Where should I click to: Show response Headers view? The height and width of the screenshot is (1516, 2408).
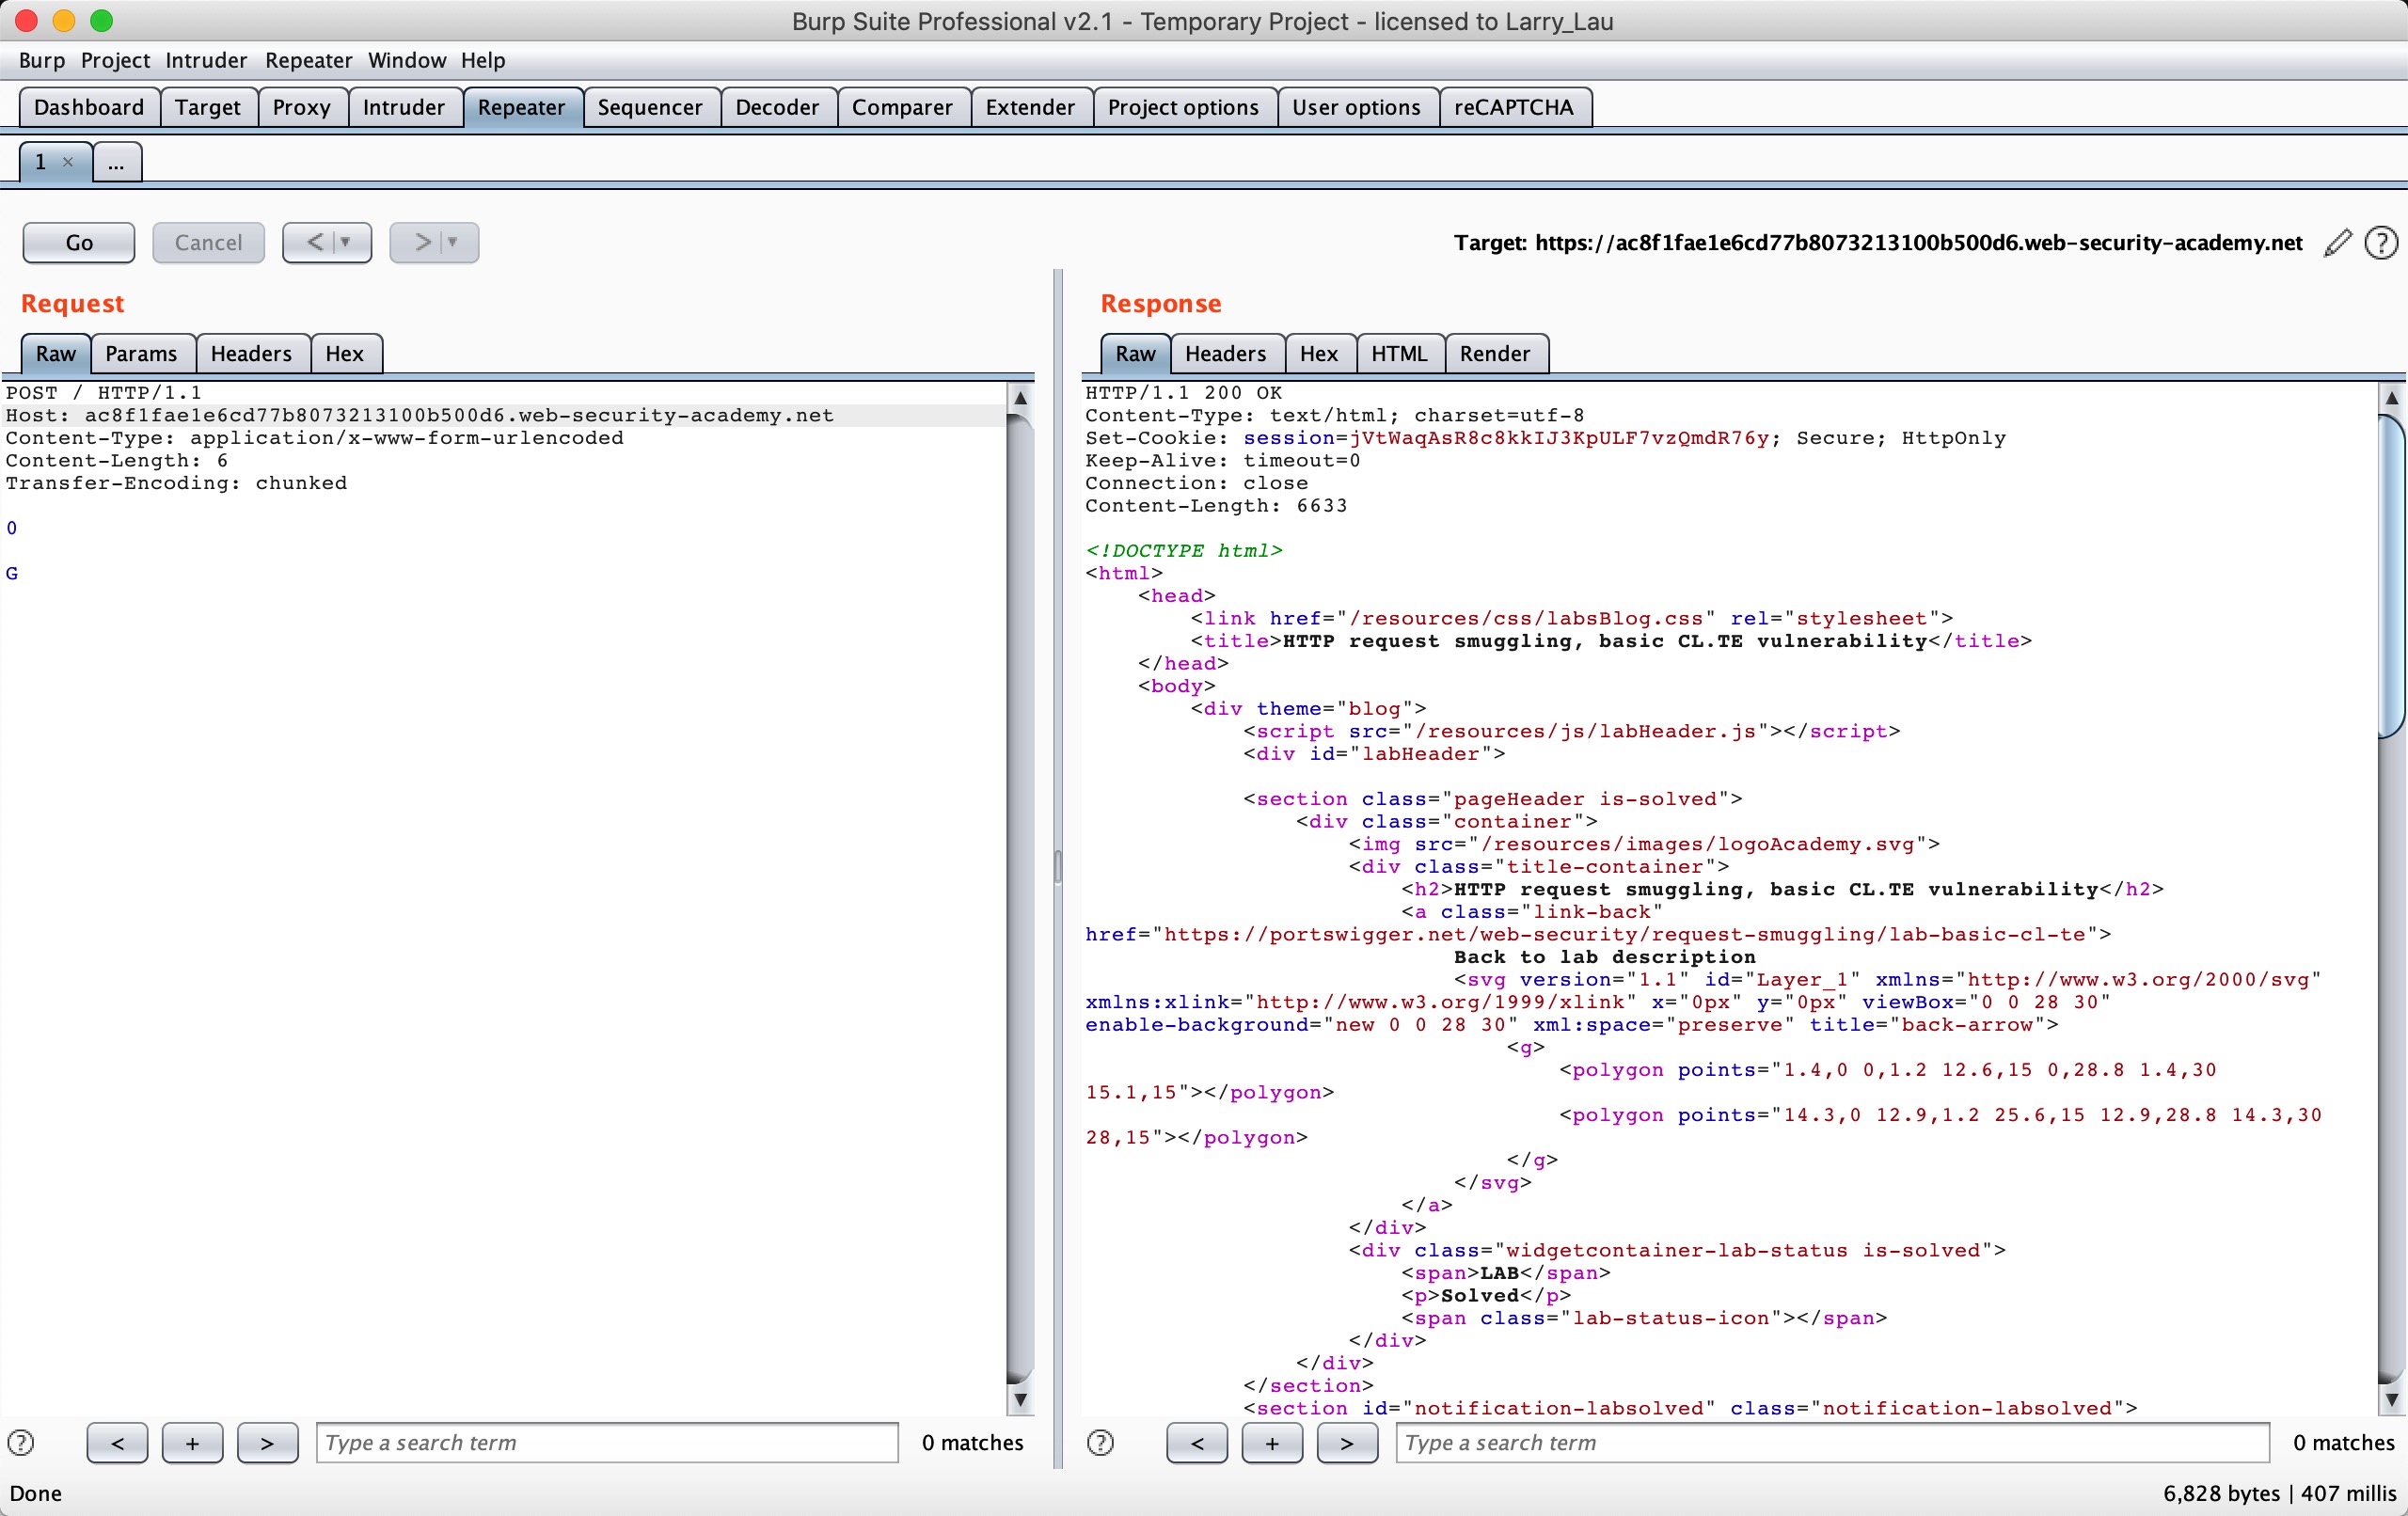[1225, 353]
